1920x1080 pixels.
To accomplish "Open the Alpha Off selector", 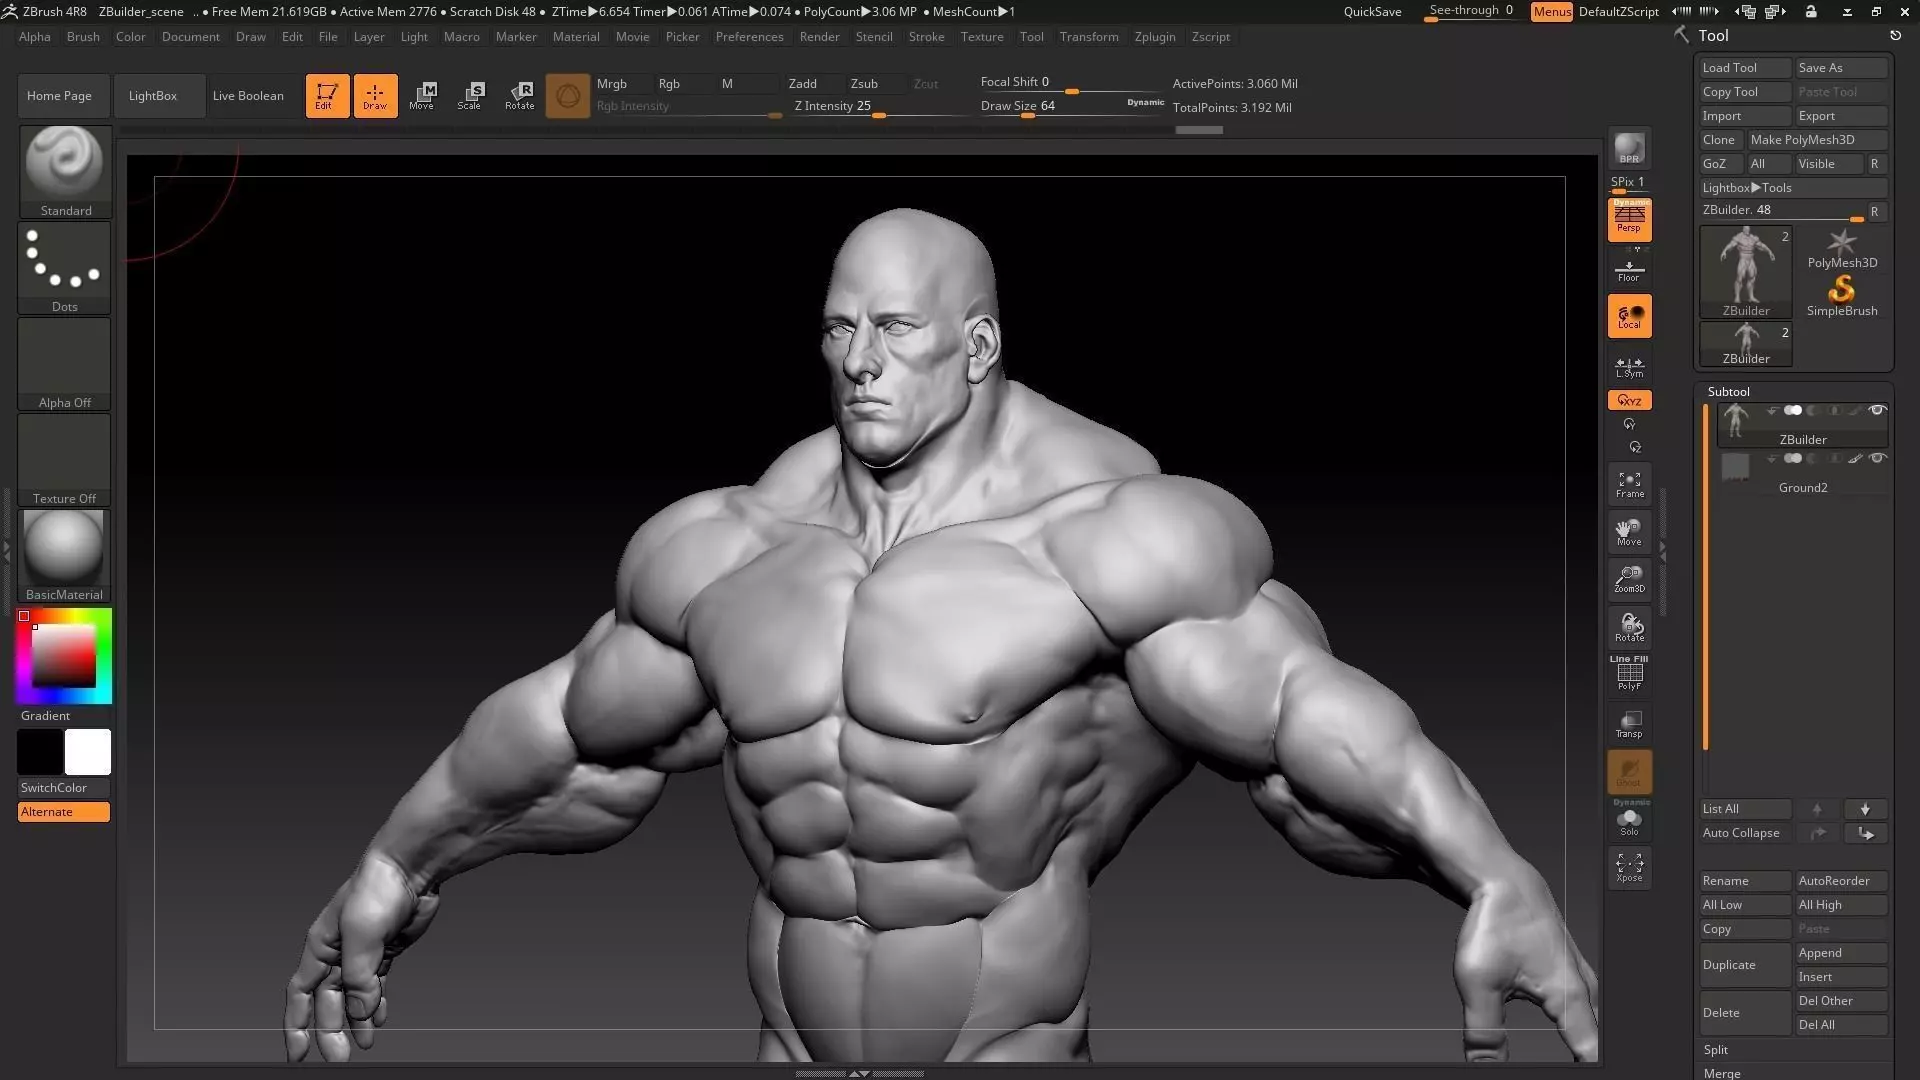I will 65,364.
